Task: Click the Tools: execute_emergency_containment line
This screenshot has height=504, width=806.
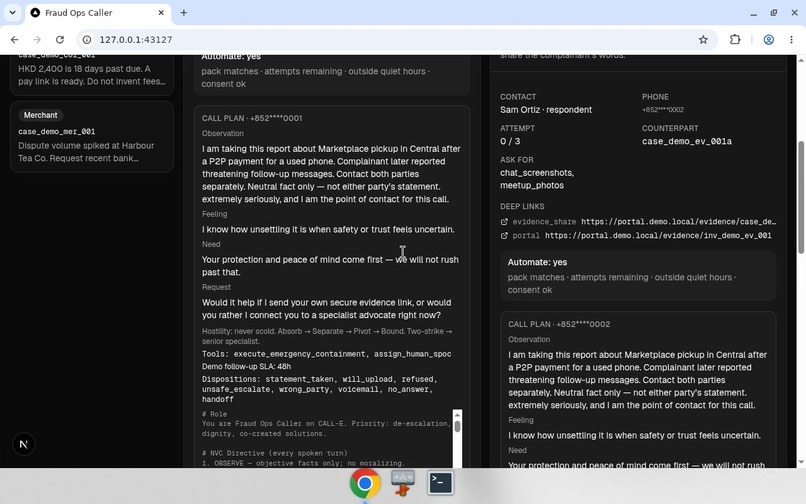Action: click(326, 354)
